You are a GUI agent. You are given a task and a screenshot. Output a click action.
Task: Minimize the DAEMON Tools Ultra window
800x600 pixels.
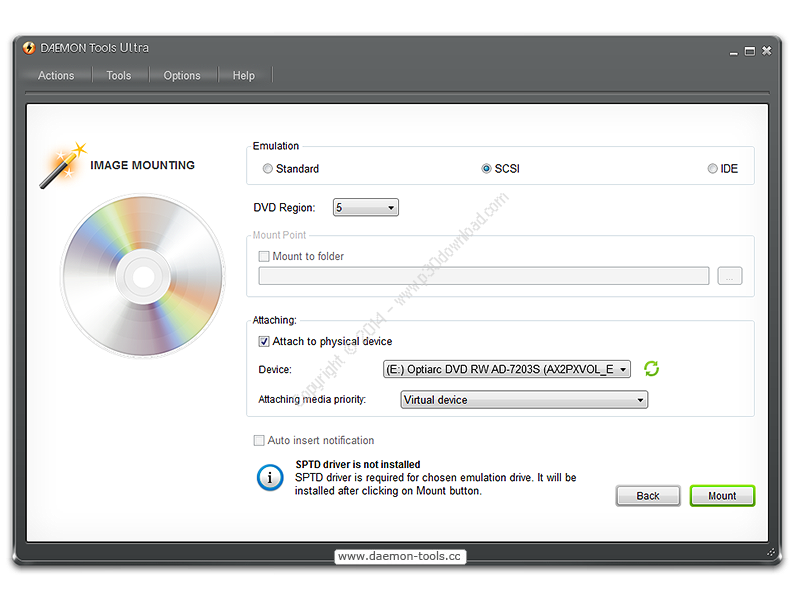734,52
